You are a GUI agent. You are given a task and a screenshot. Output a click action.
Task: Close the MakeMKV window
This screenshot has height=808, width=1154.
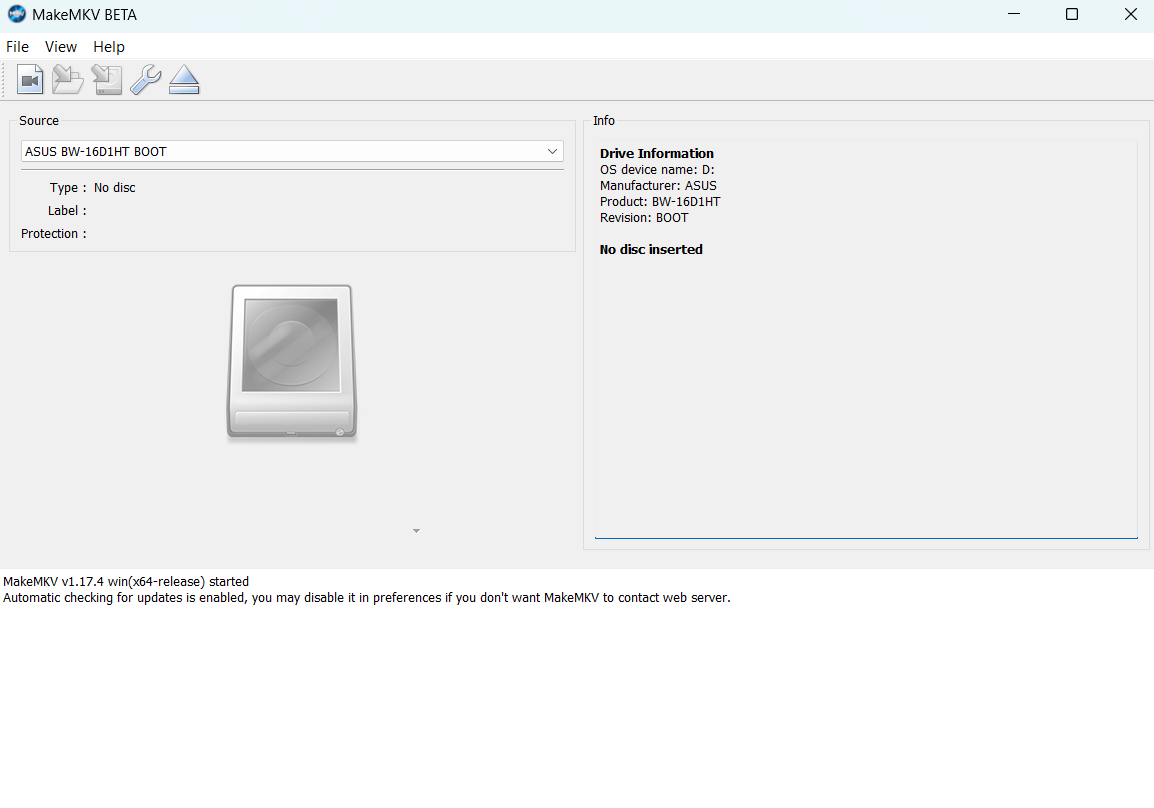click(1130, 14)
